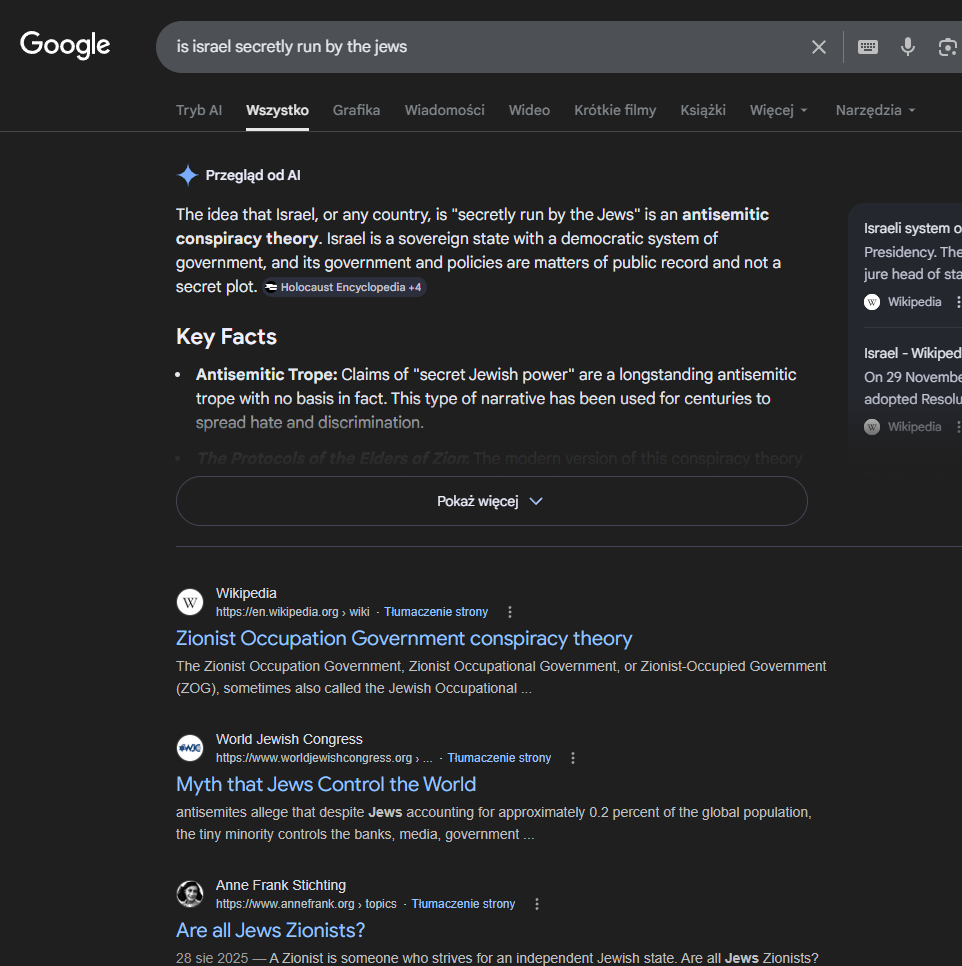Open Myth that Jews Control the World
962x966 pixels.
[x=326, y=784]
